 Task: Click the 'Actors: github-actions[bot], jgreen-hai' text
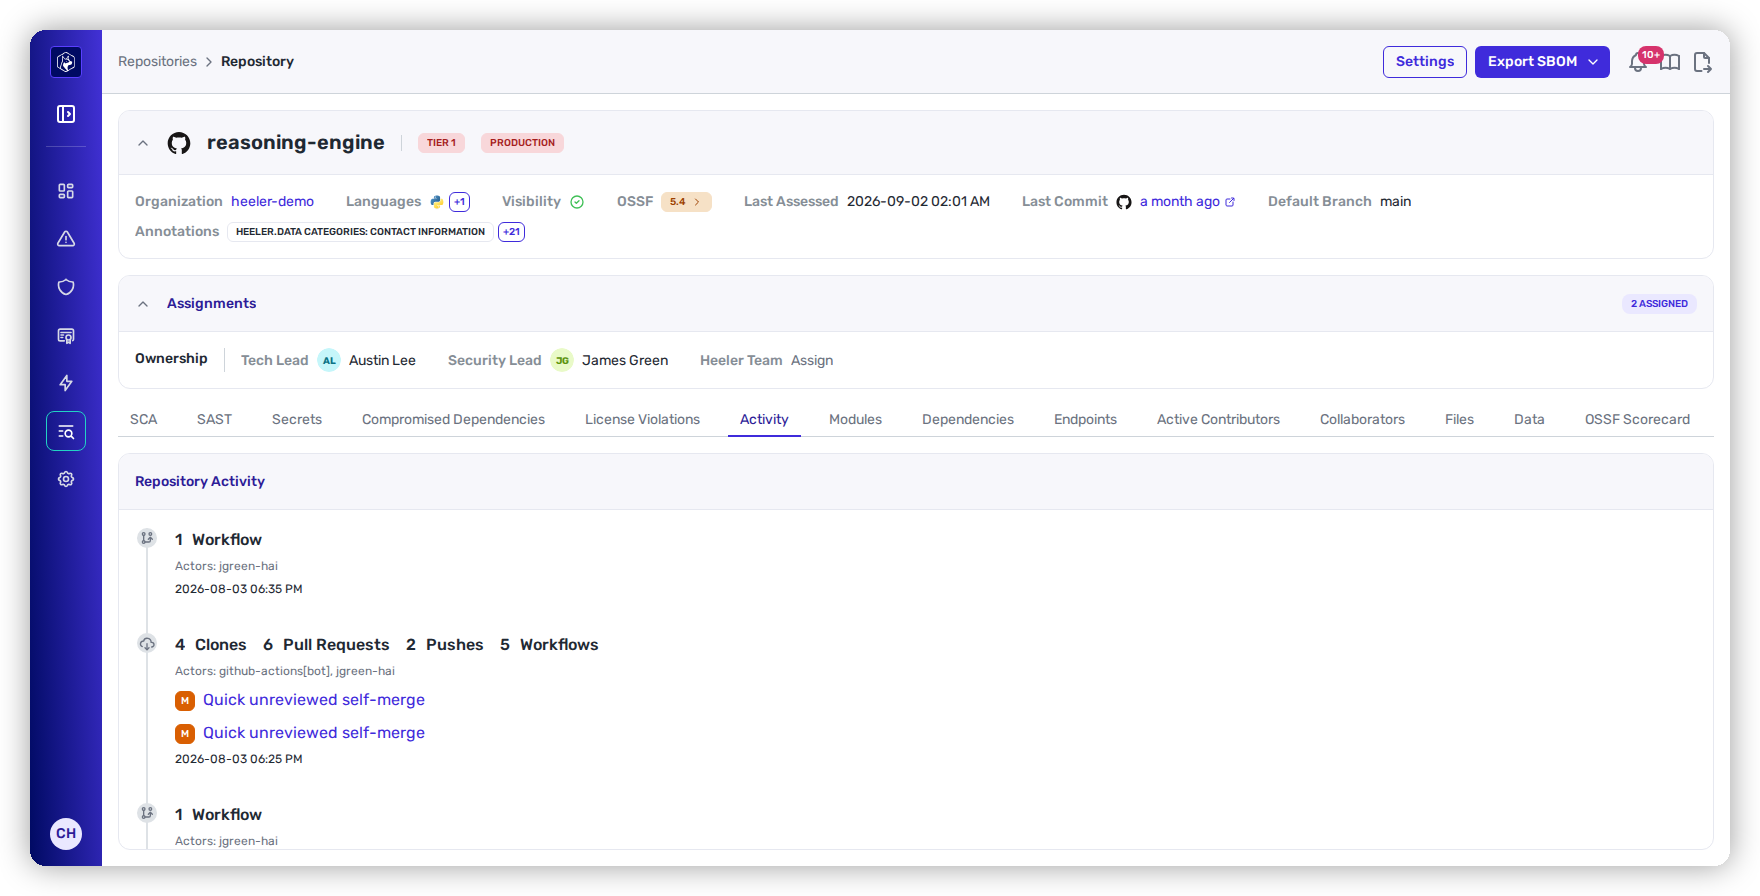tap(285, 671)
